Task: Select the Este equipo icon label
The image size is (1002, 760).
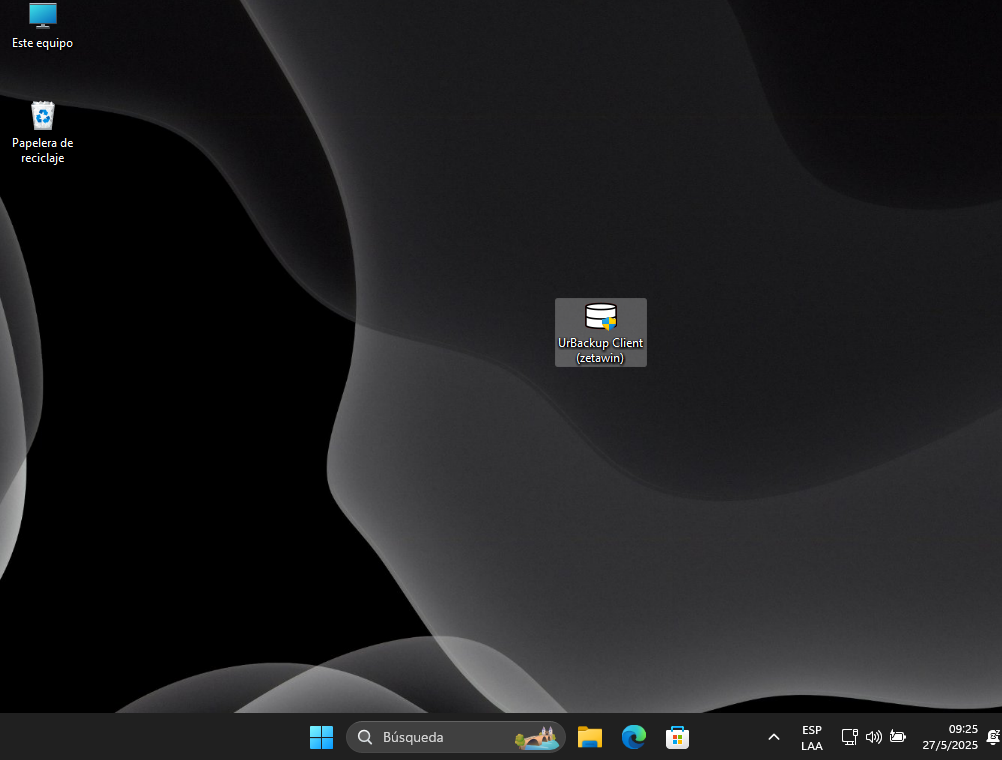Action: (41, 43)
